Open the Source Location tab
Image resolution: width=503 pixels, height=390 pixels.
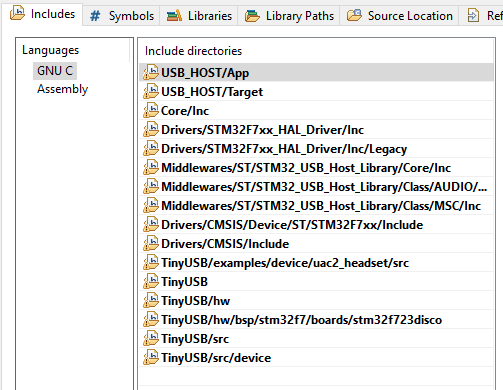click(399, 16)
